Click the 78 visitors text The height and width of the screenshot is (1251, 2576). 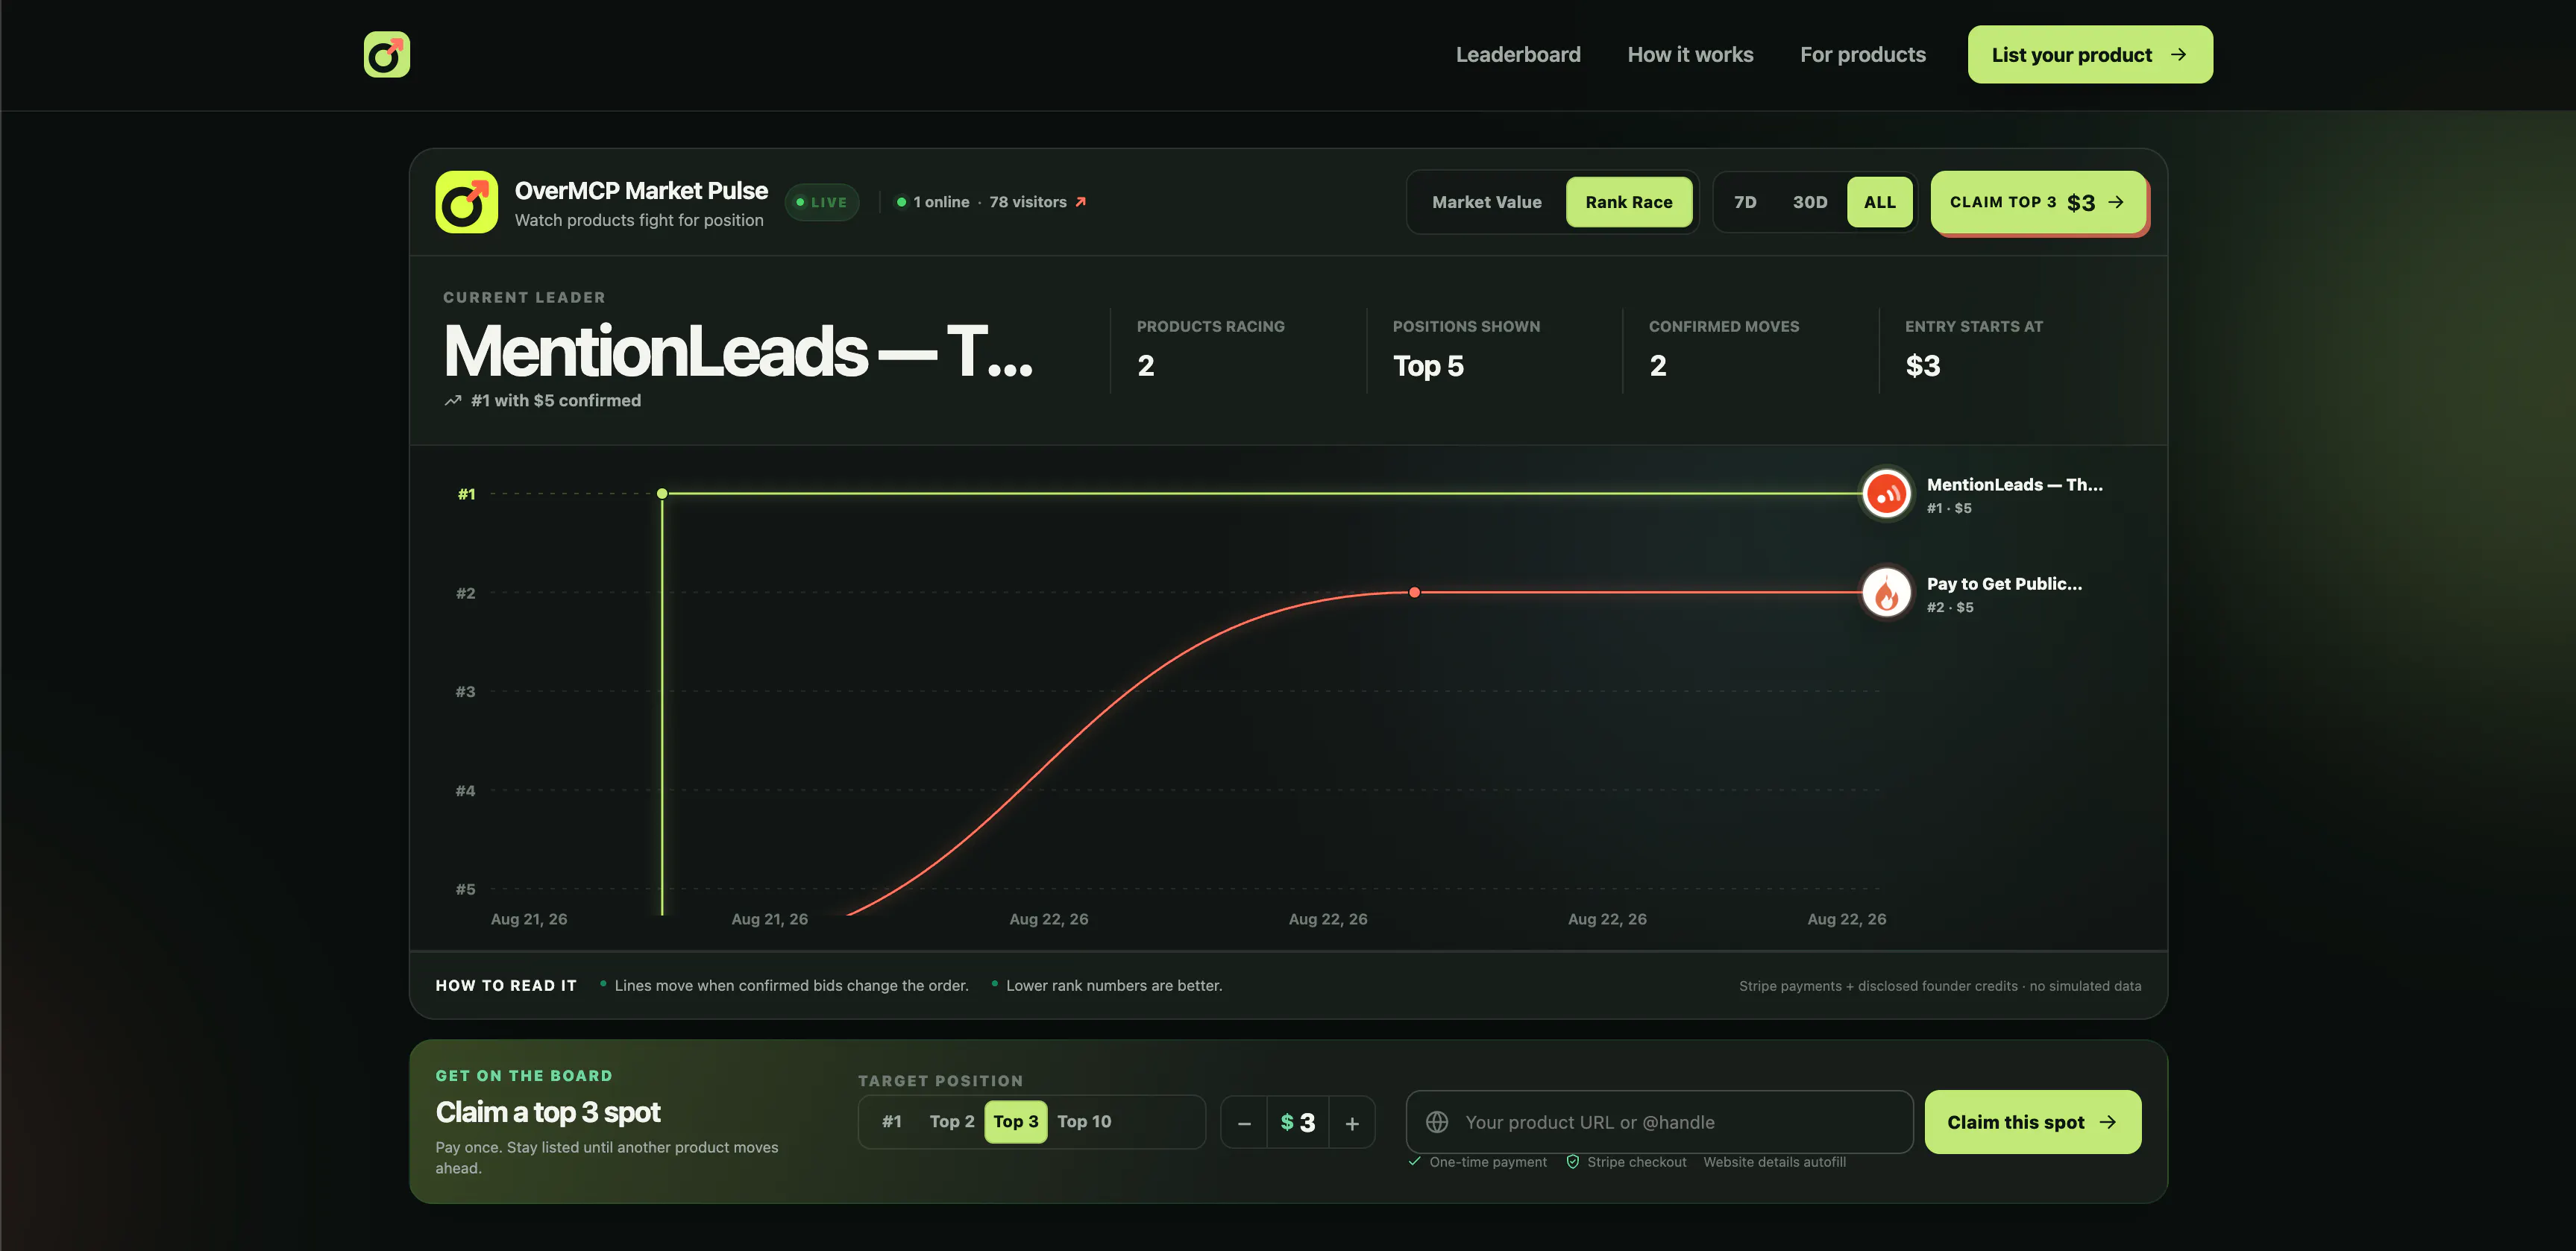(1027, 202)
